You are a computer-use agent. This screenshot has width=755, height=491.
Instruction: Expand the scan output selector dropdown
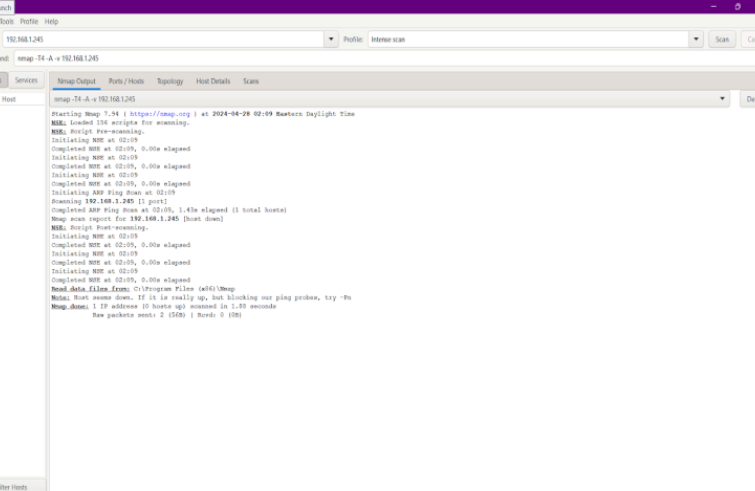pyautogui.click(x=722, y=99)
